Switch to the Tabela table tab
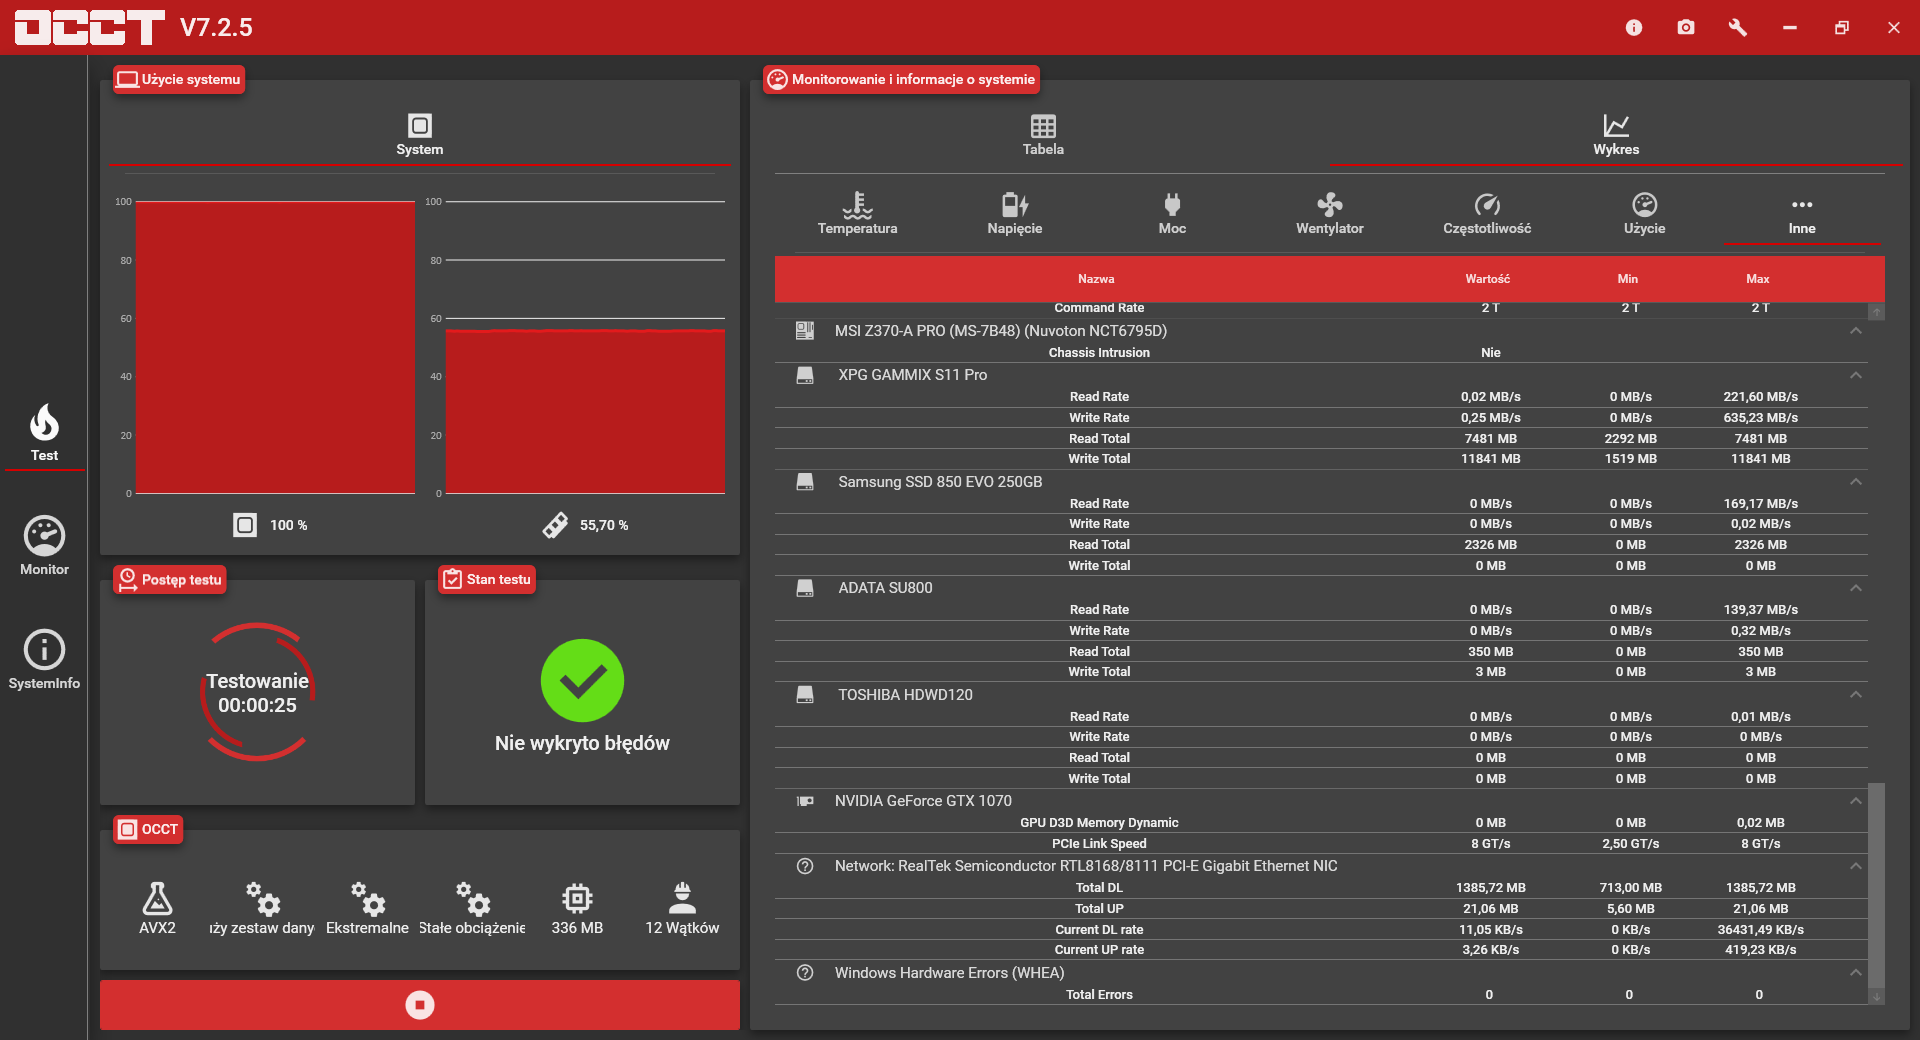 pos(1043,135)
